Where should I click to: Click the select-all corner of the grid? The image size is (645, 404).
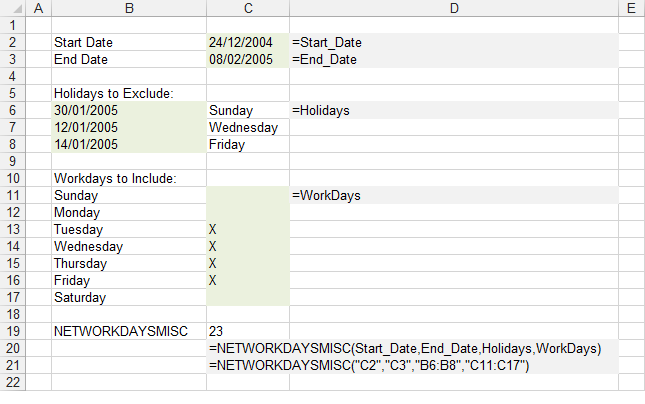click(x=12, y=9)
